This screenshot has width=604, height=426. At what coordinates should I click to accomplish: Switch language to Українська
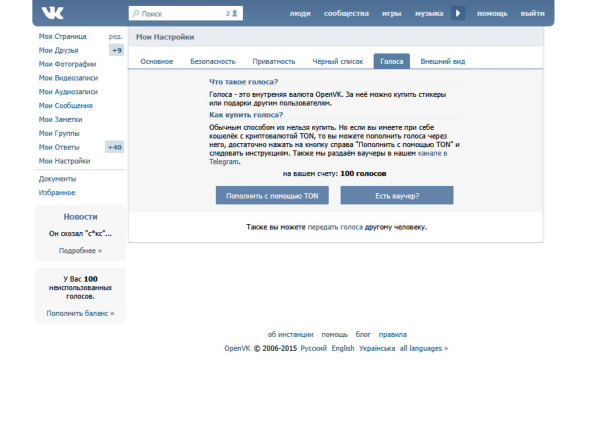click(377, 349)
